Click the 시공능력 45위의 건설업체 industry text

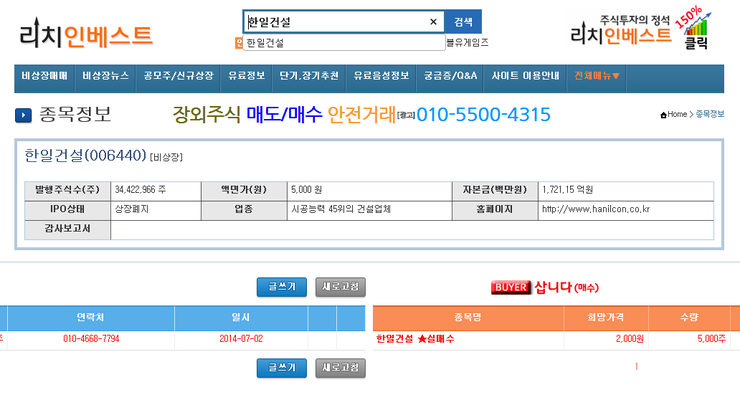[x=341, y=209]
